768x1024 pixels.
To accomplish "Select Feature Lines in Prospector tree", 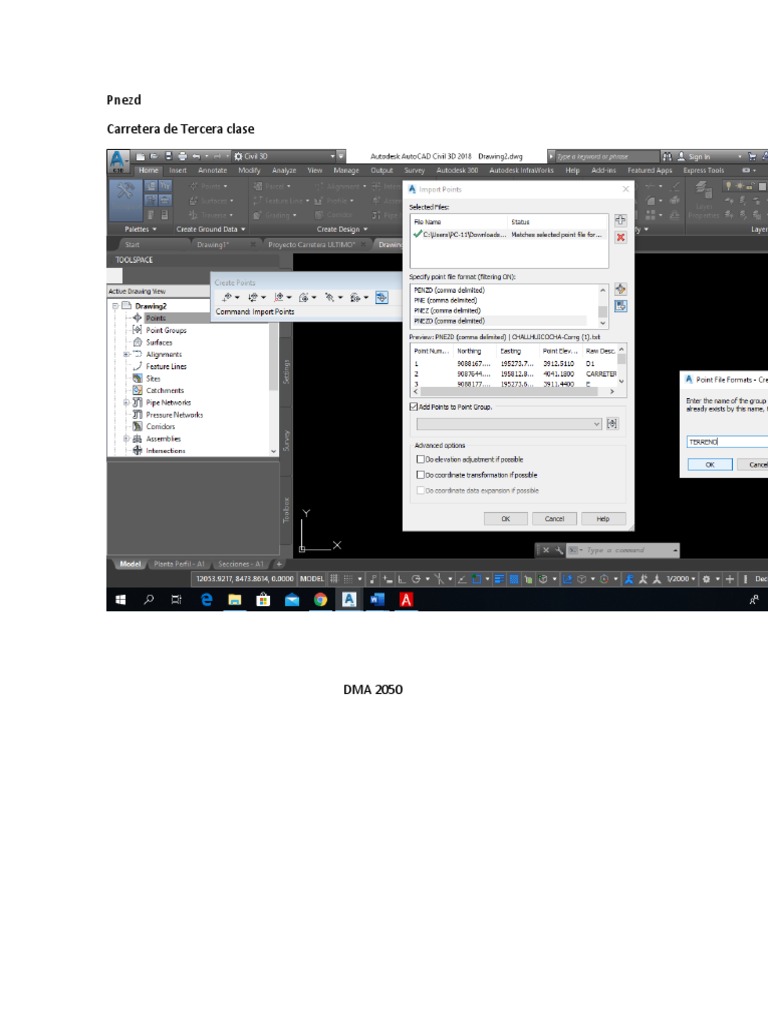I will (x=166, y=366).
